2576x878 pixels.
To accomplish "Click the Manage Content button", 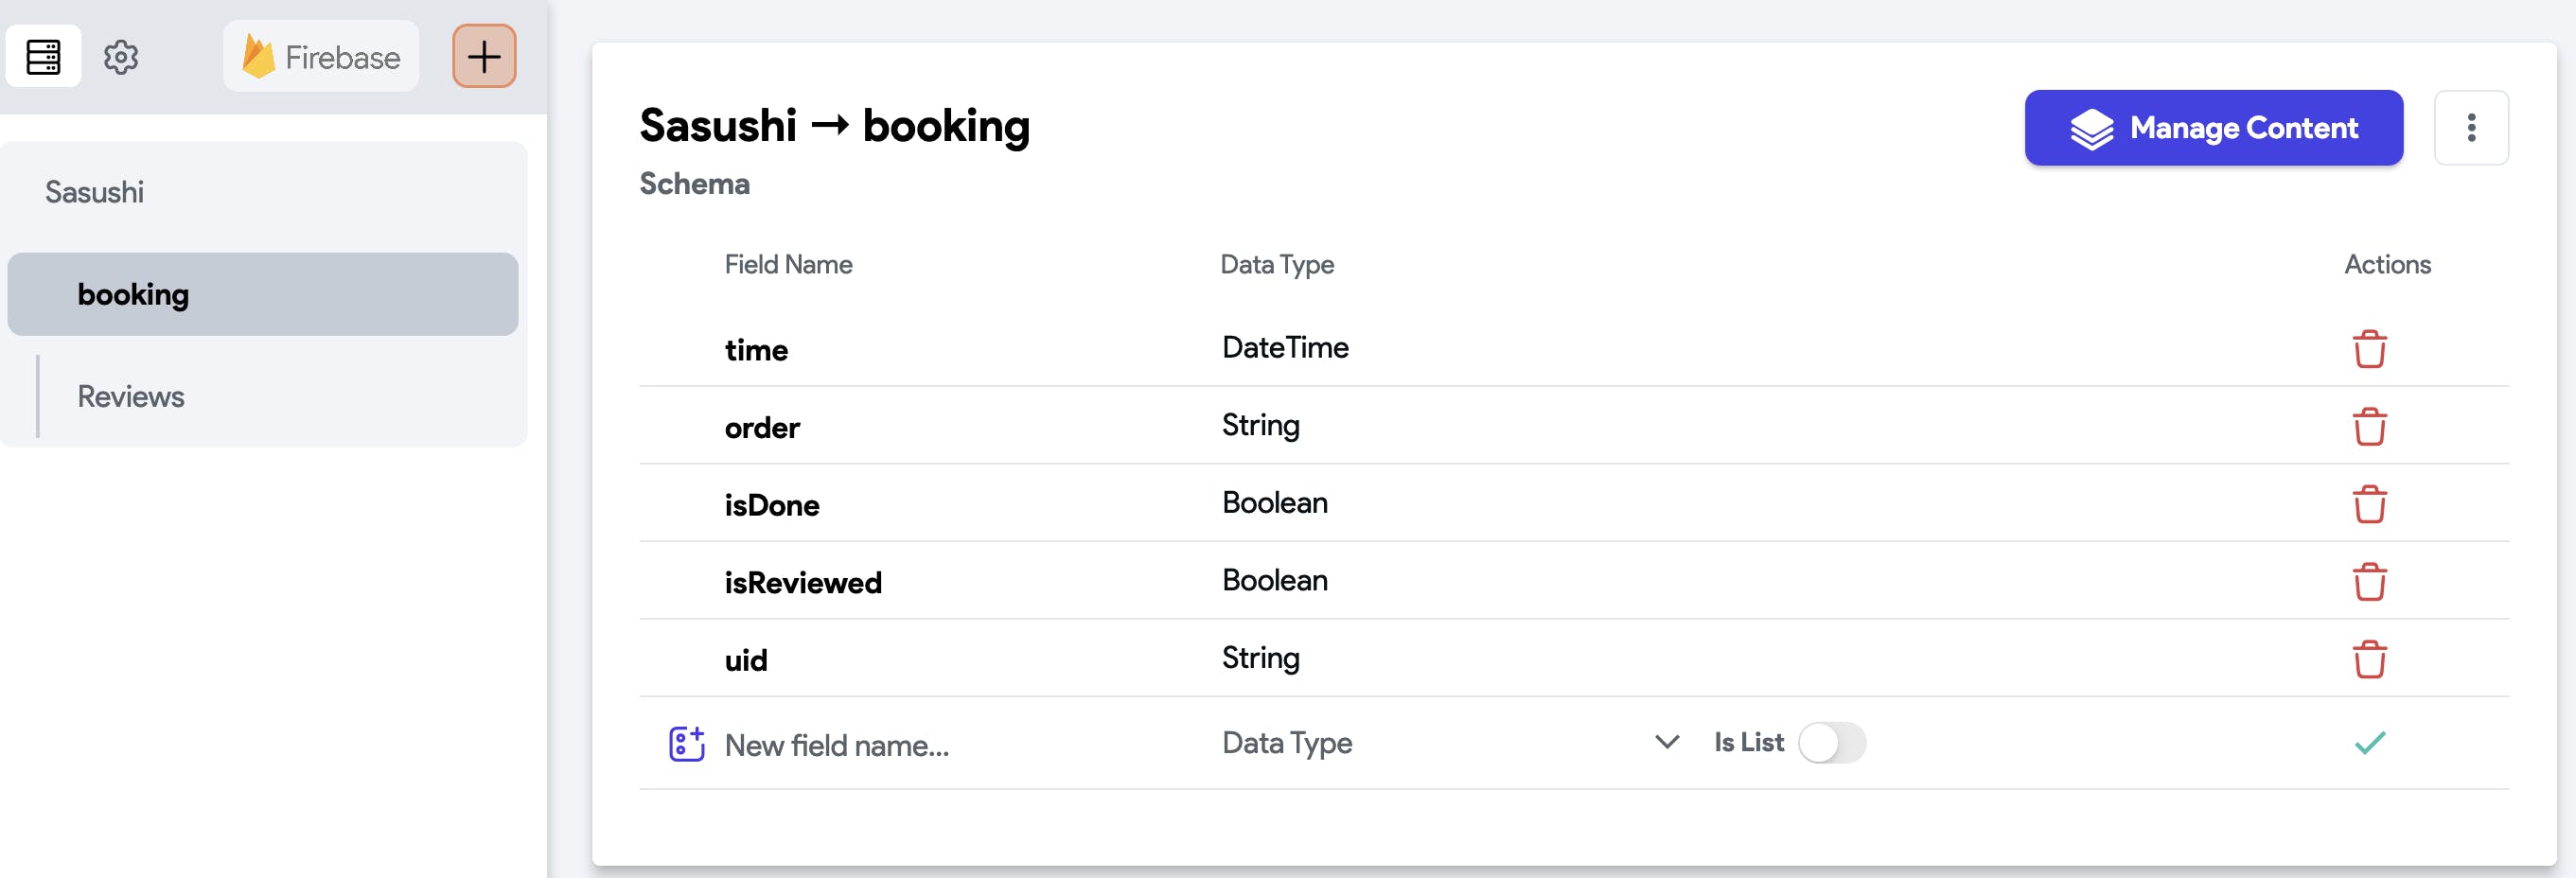I will click(x=2213, y=128).
